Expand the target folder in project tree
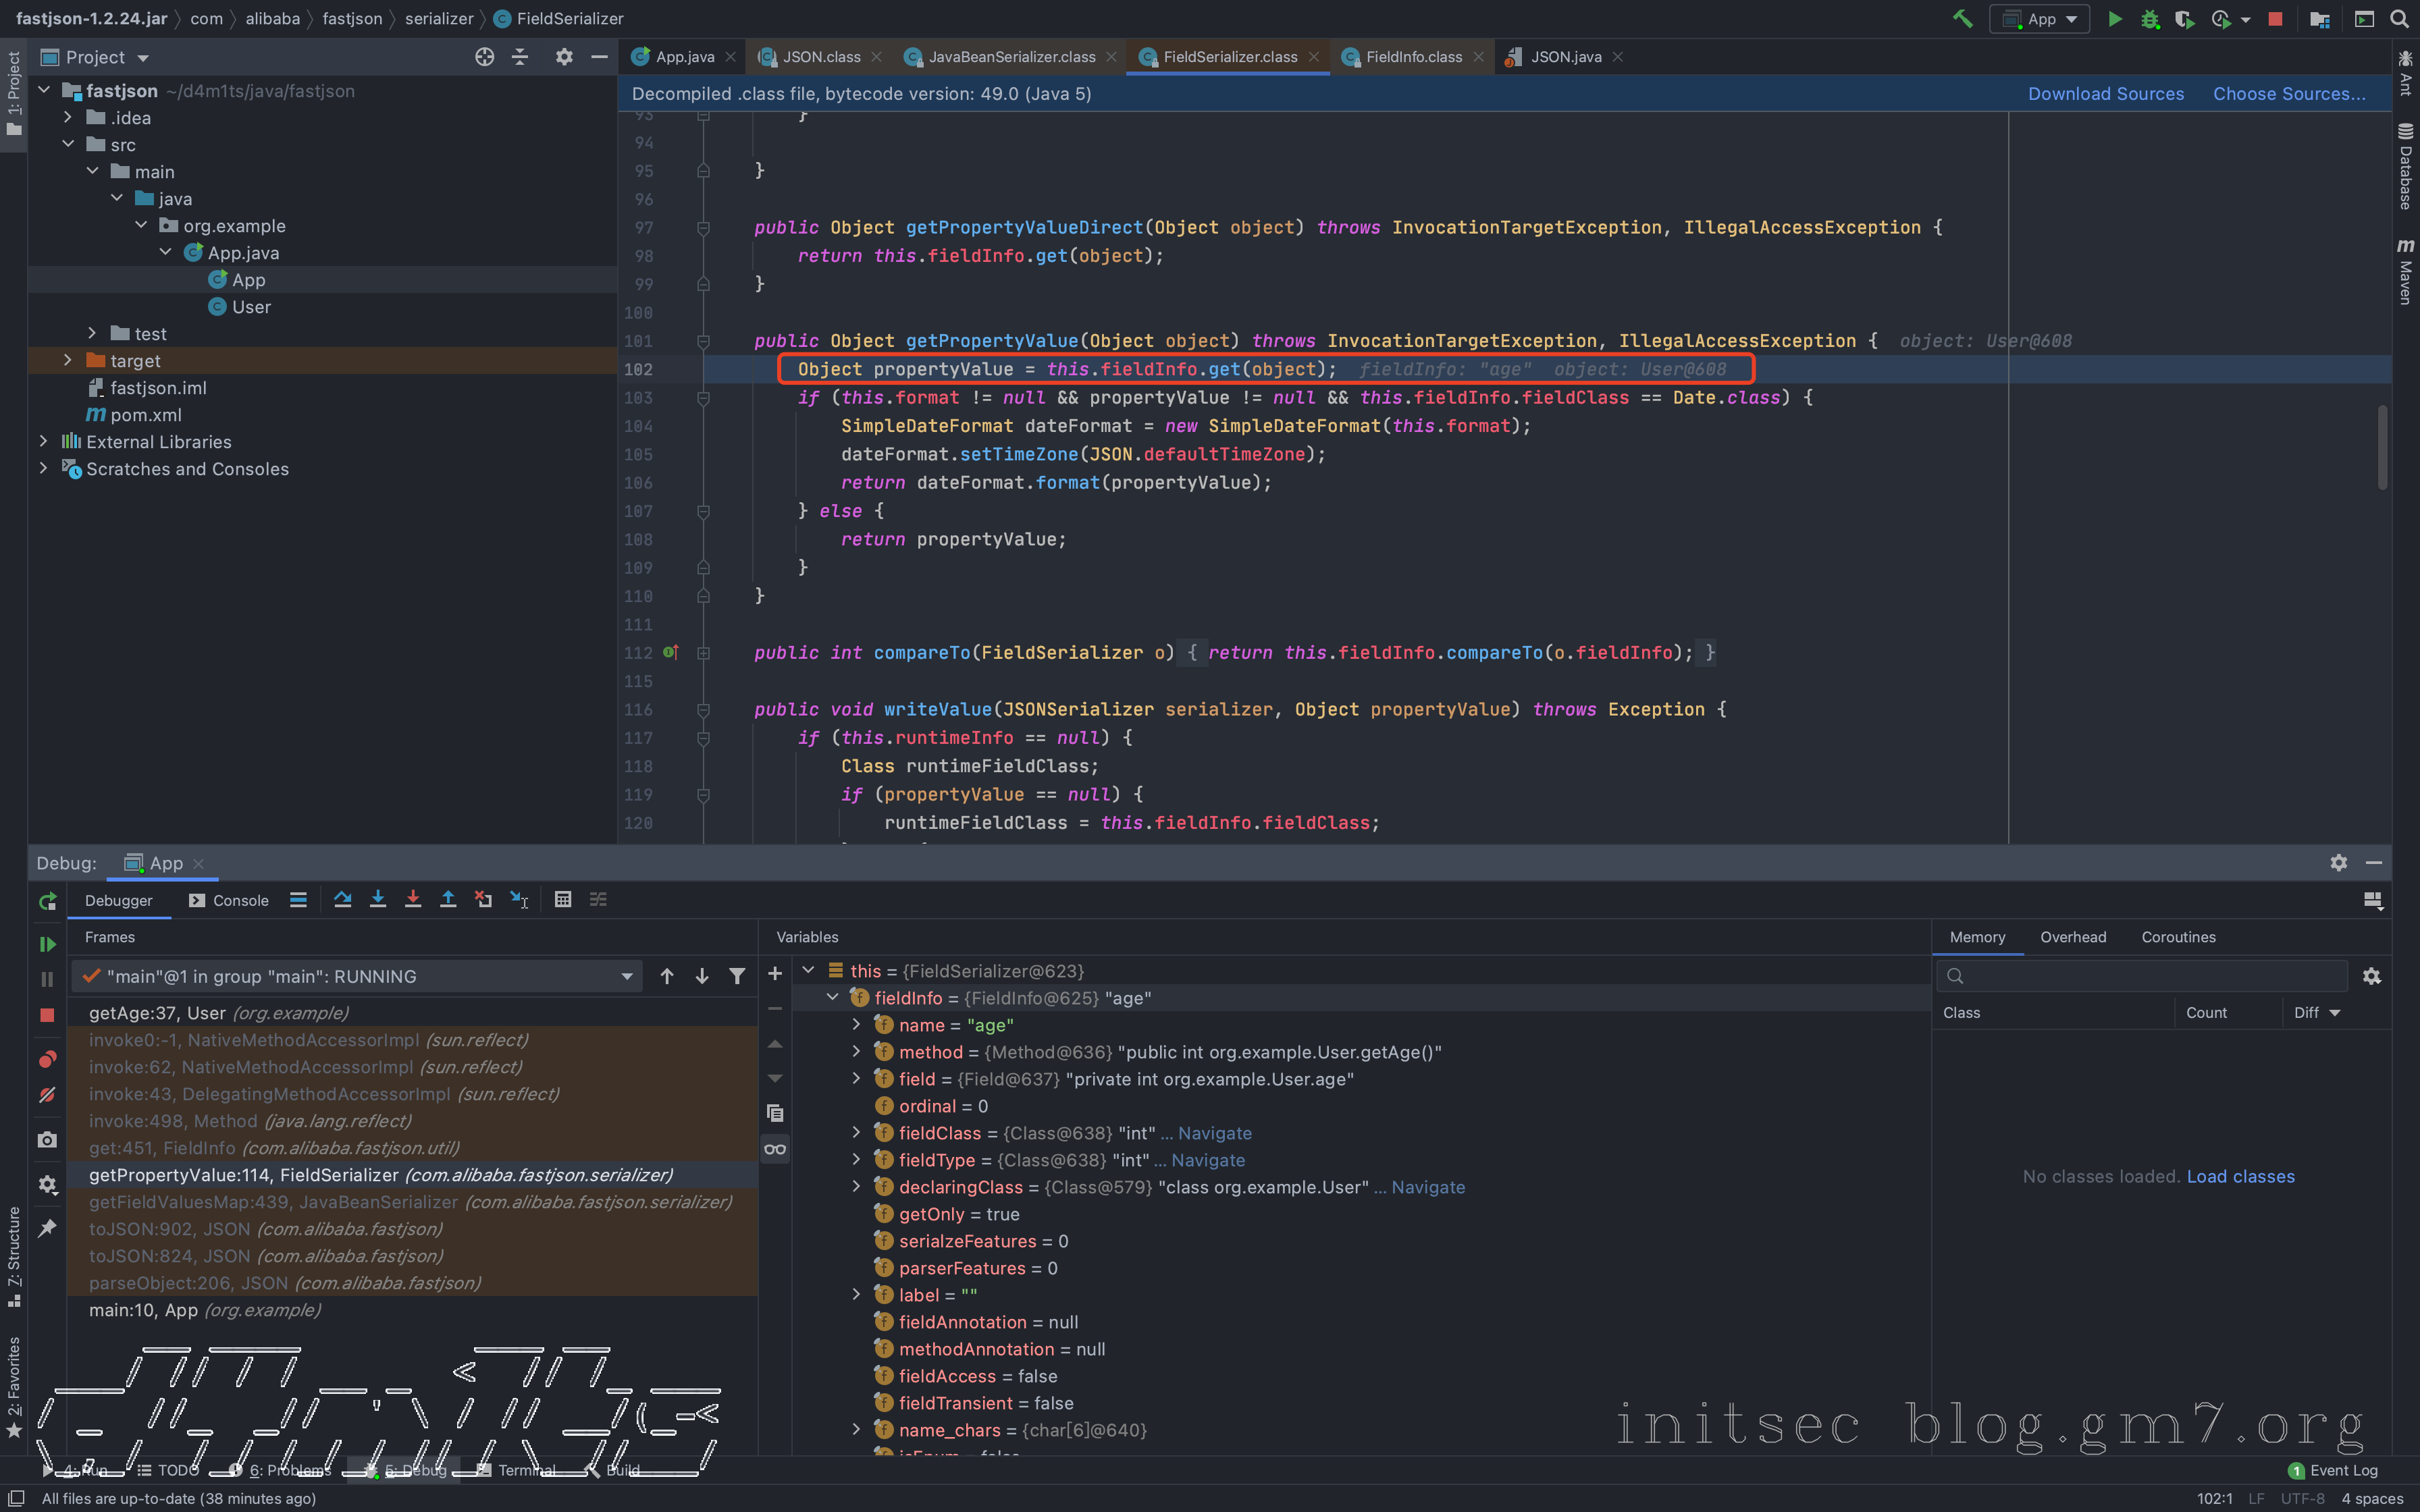Image resolution: width=2420 pixels, height=1512 pixels. pos(68,360)
